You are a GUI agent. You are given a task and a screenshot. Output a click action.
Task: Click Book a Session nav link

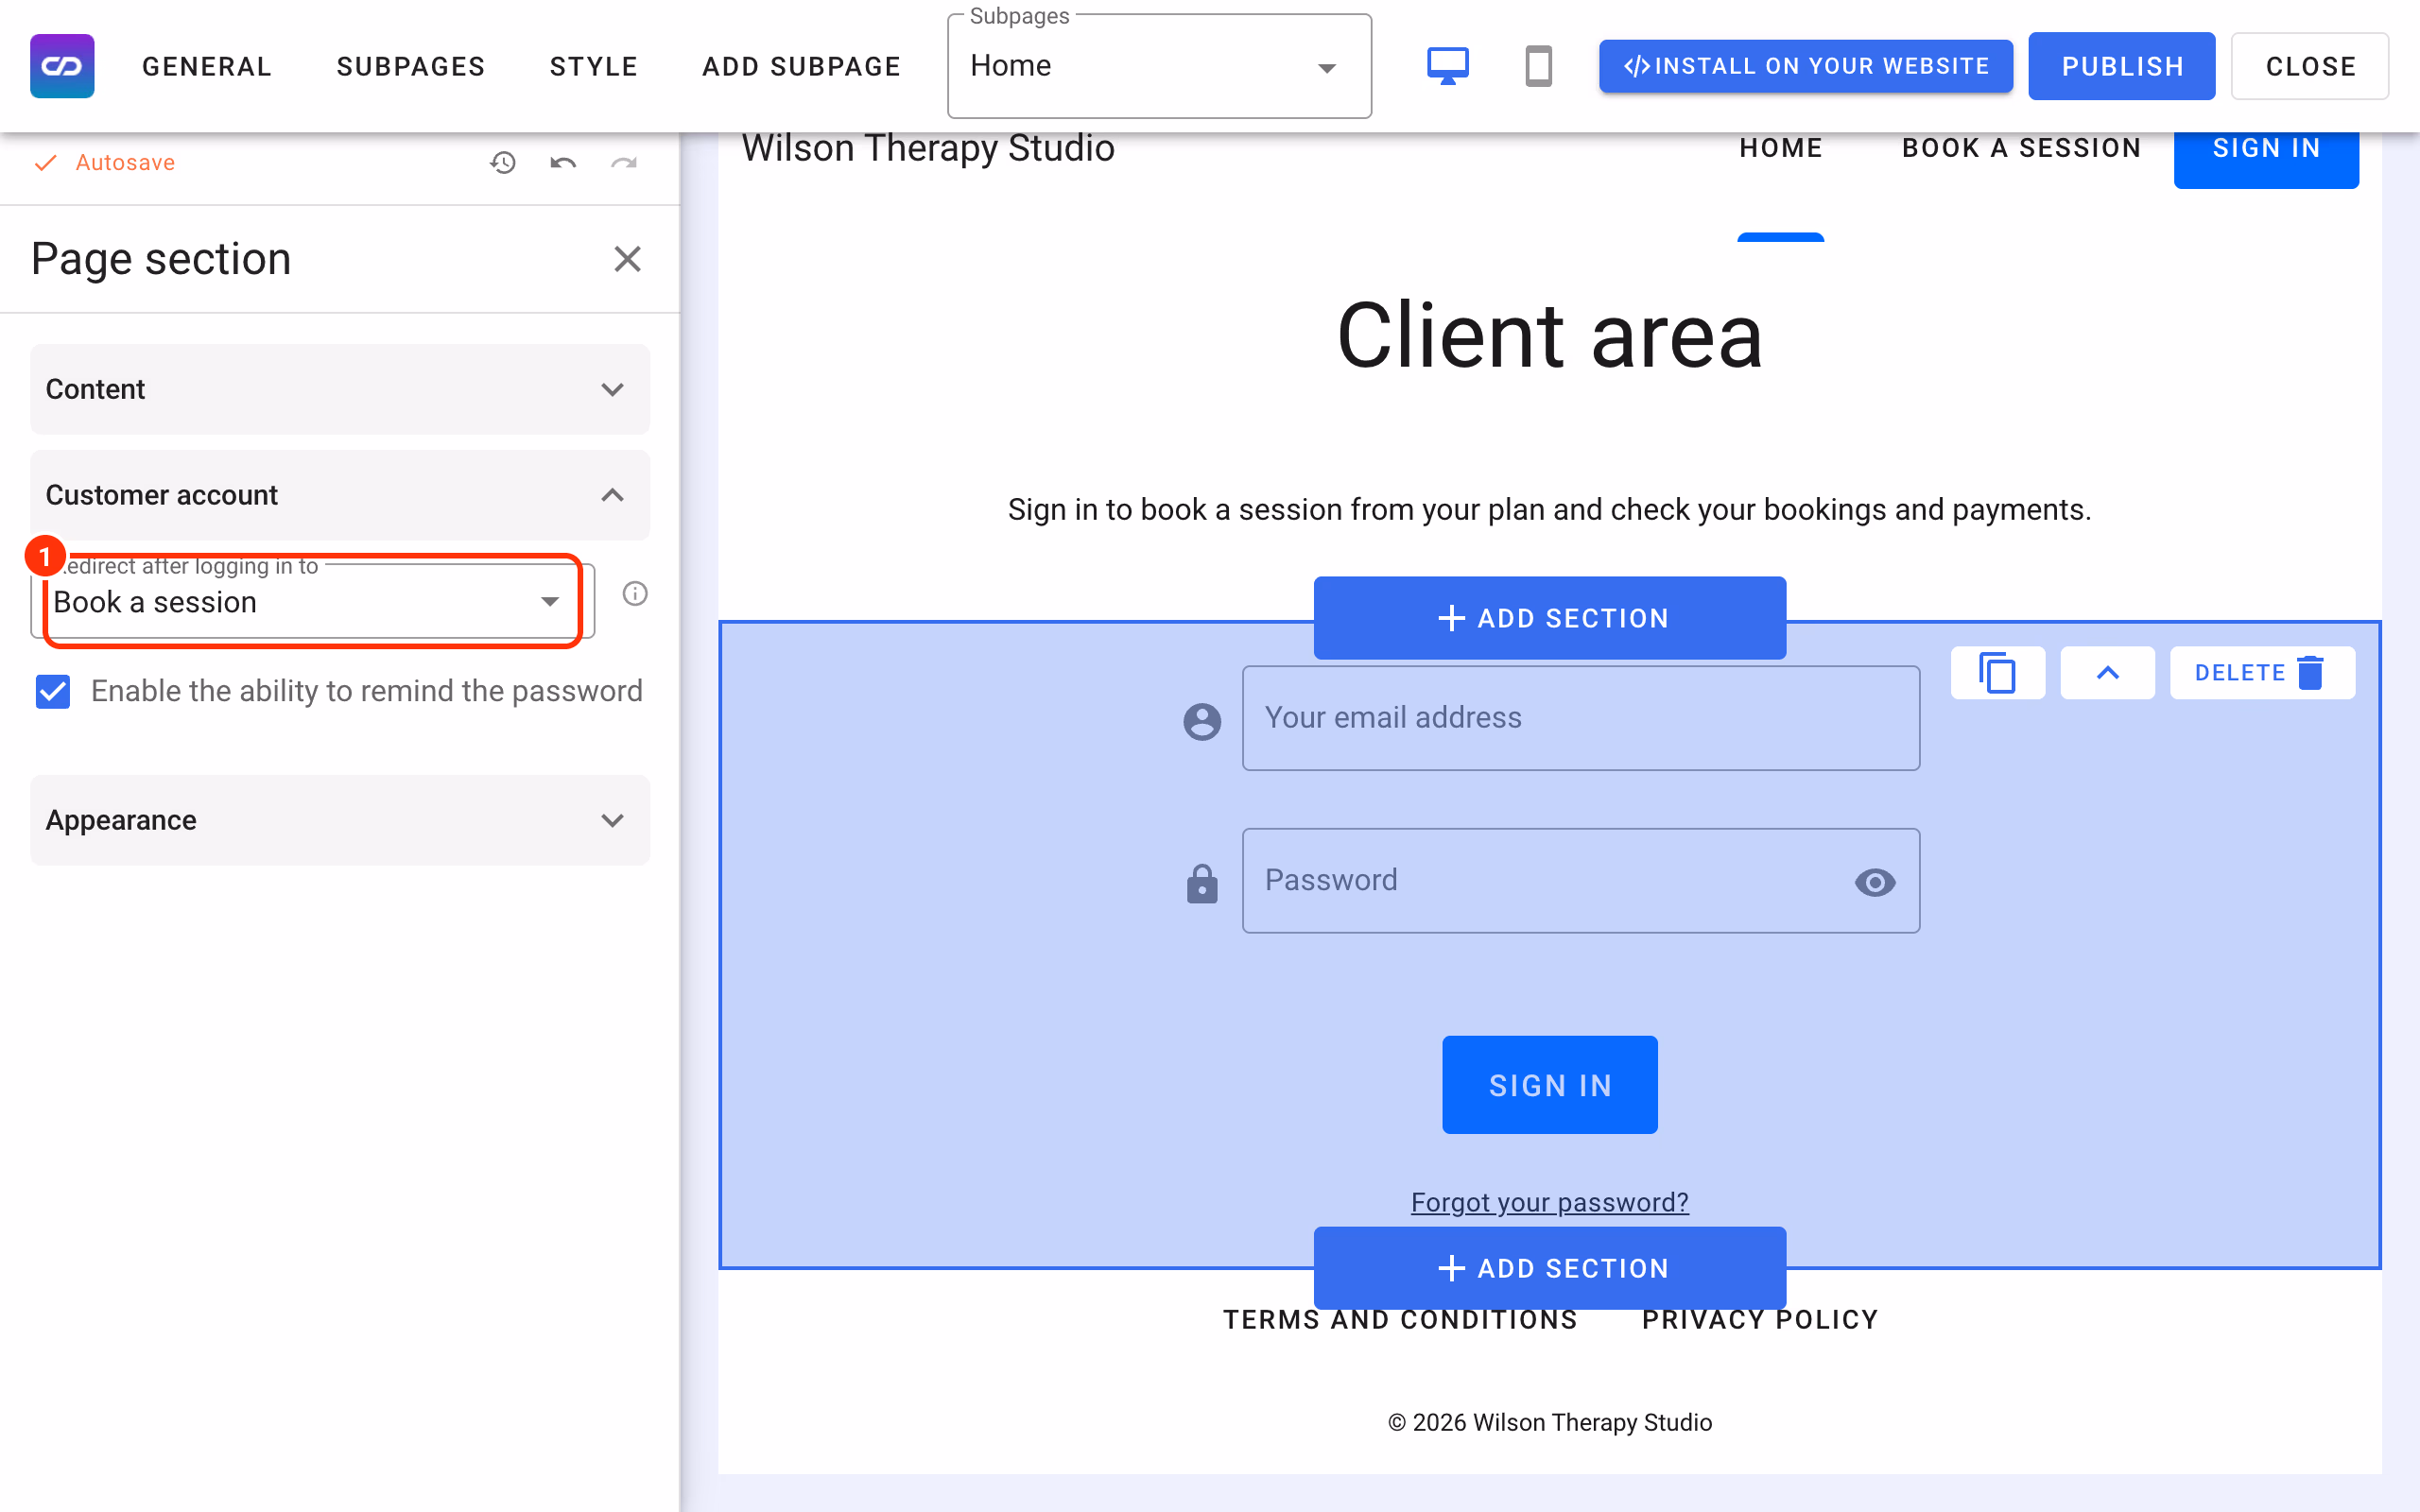click(x=2021, y=148)
